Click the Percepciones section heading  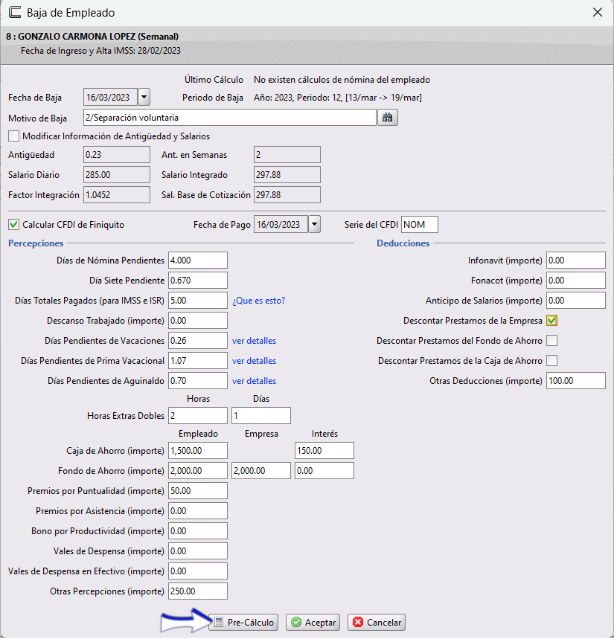[36, 243]
